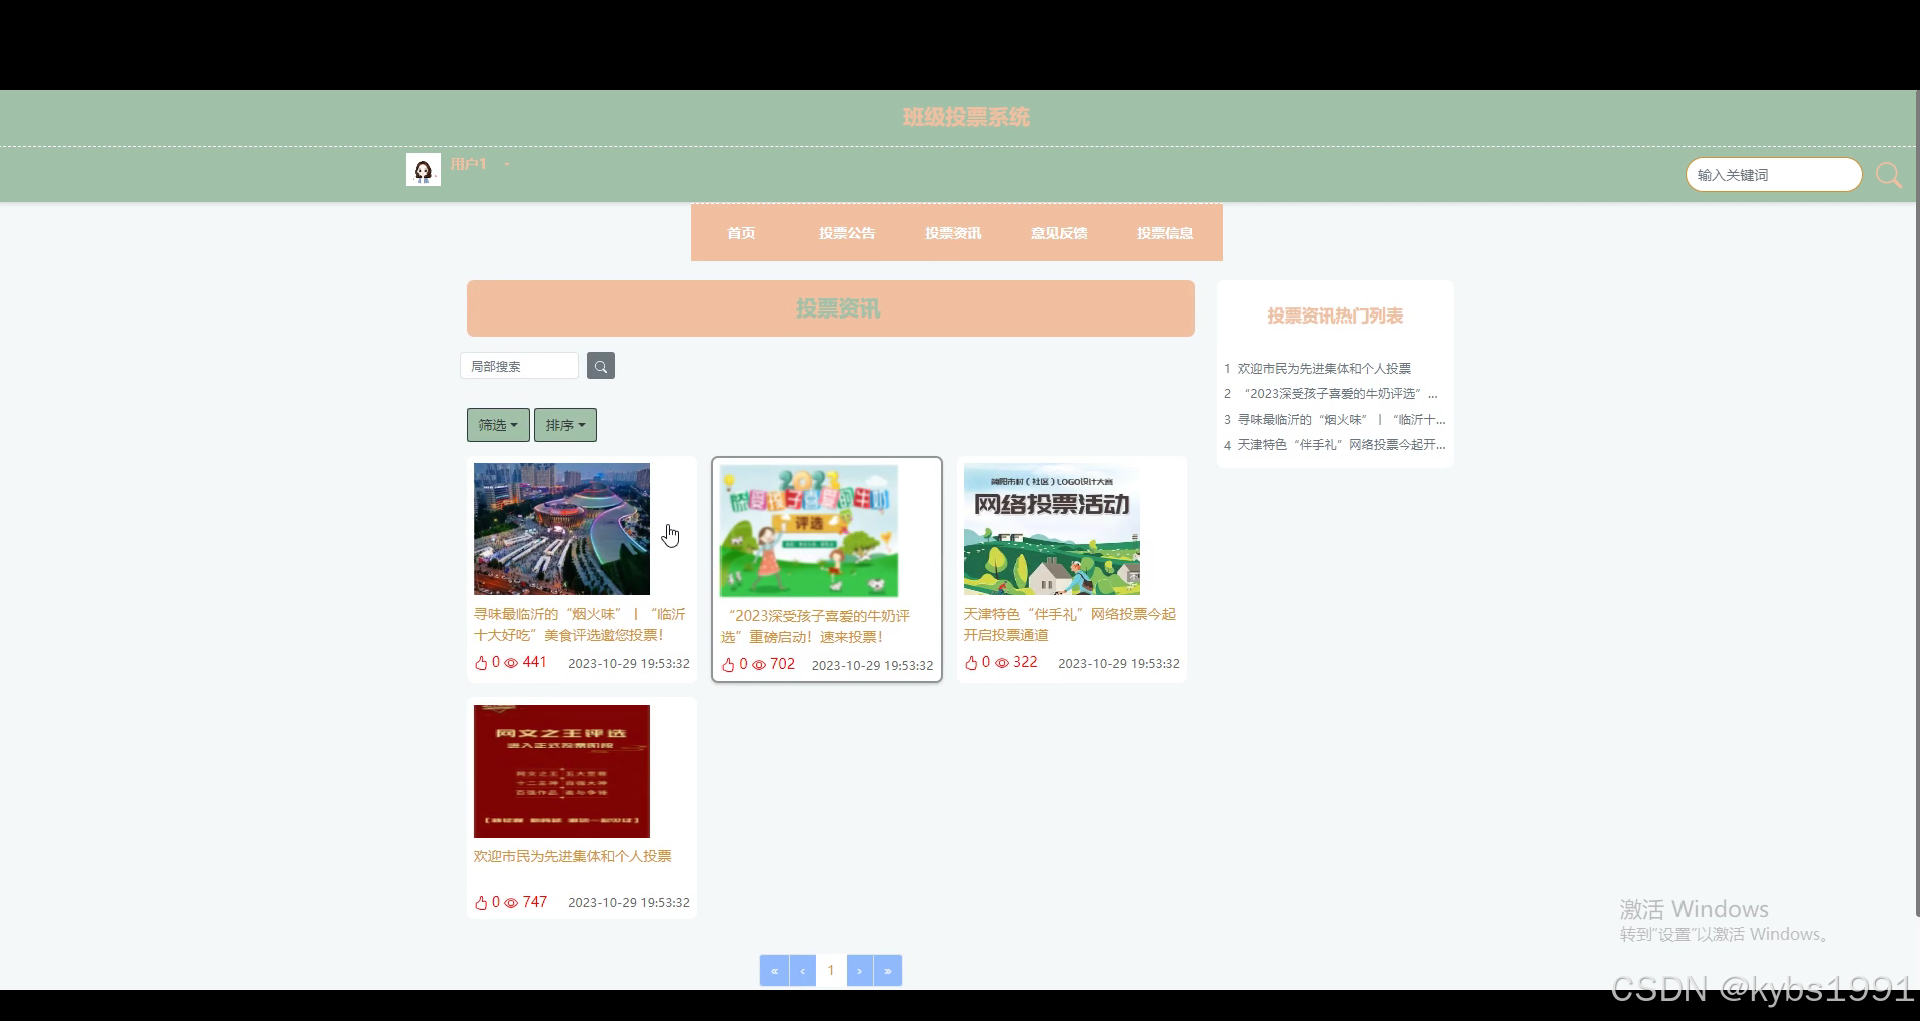Click view count 702
The image size is (1920, 1021).
tap(783, 665)
